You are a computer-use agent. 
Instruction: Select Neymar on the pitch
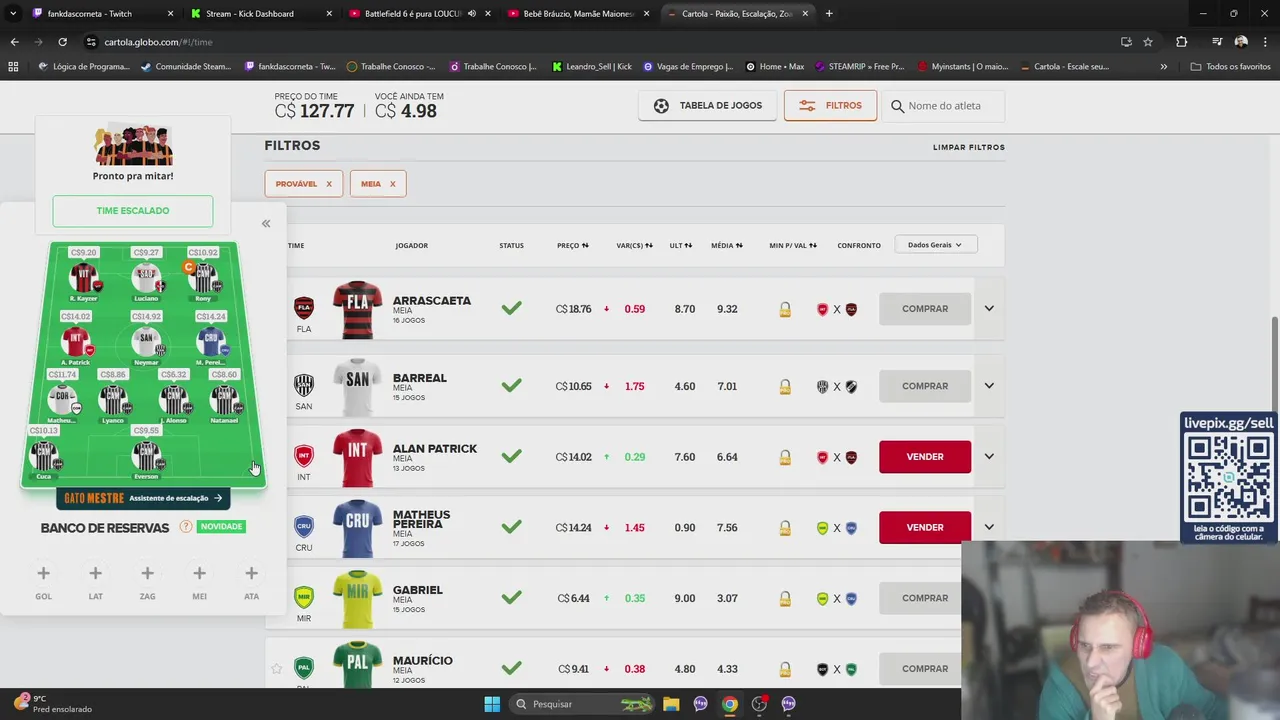pyautogui.click(x=146, y=343)
